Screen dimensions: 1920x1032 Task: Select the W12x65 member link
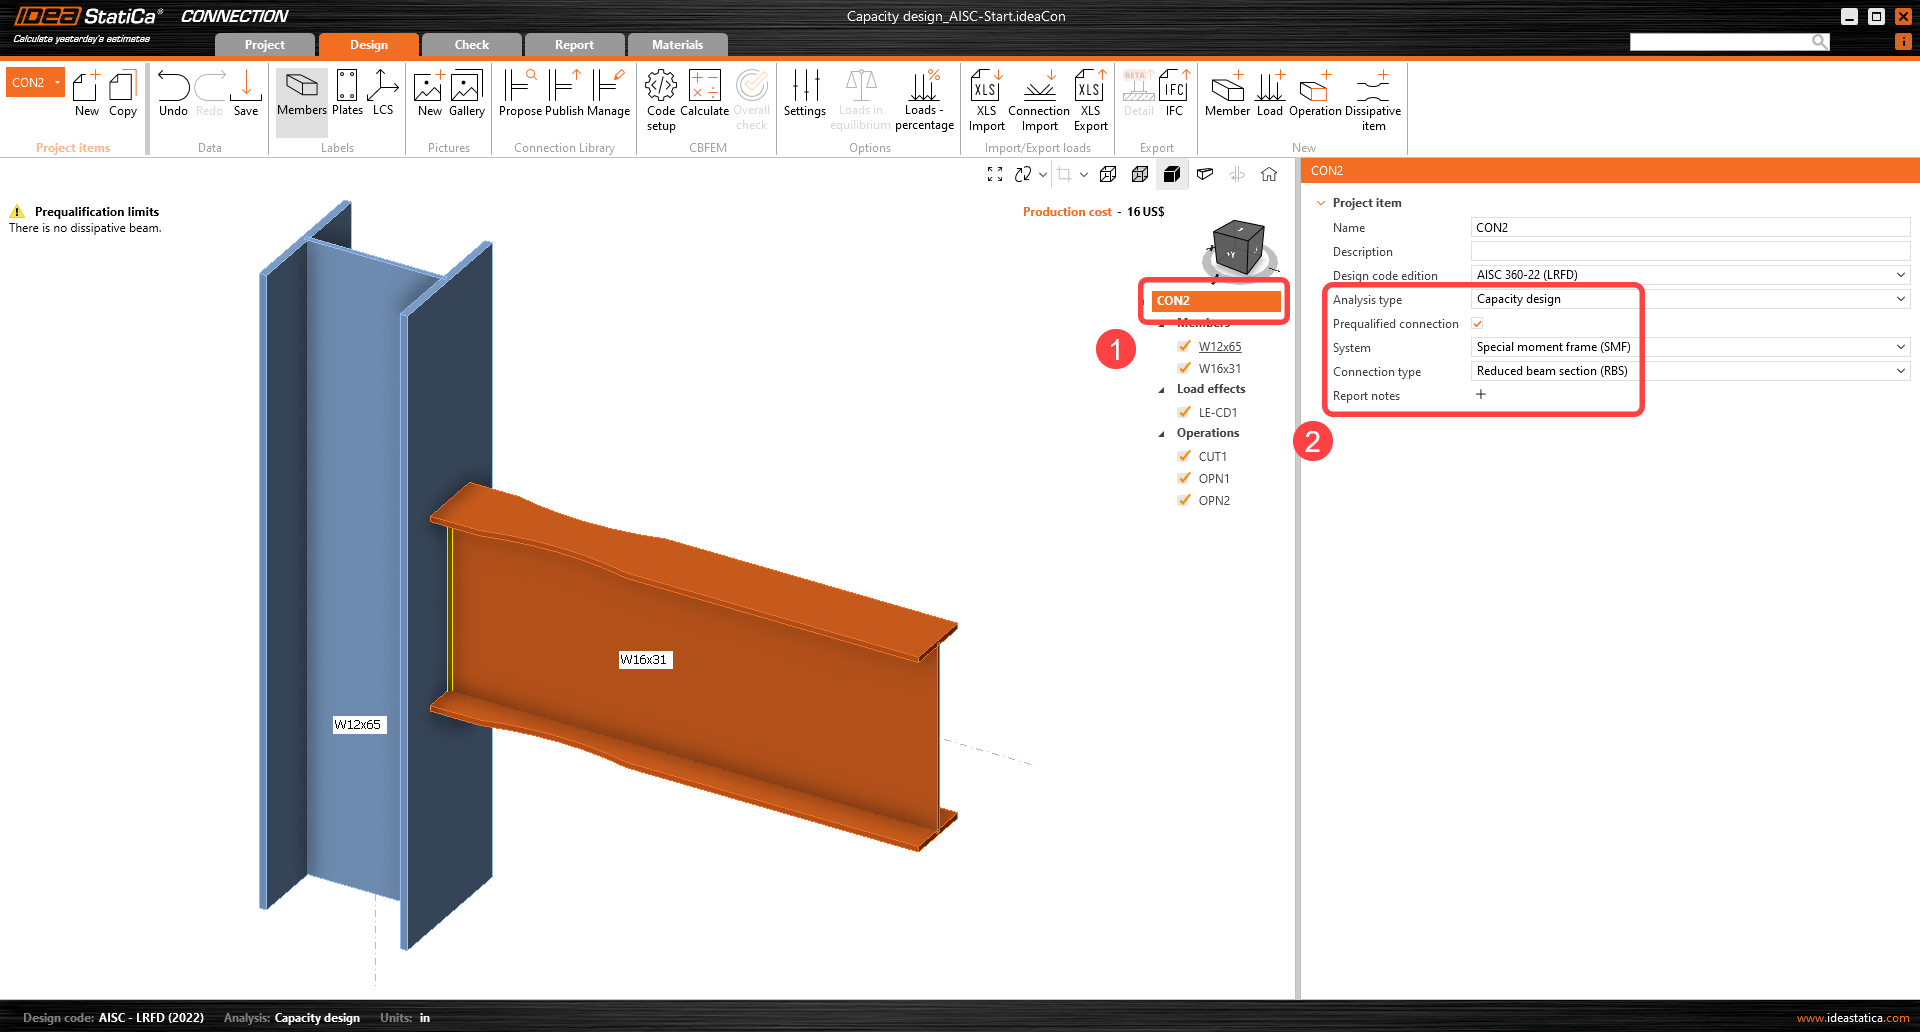click(x=1220, y=347)
